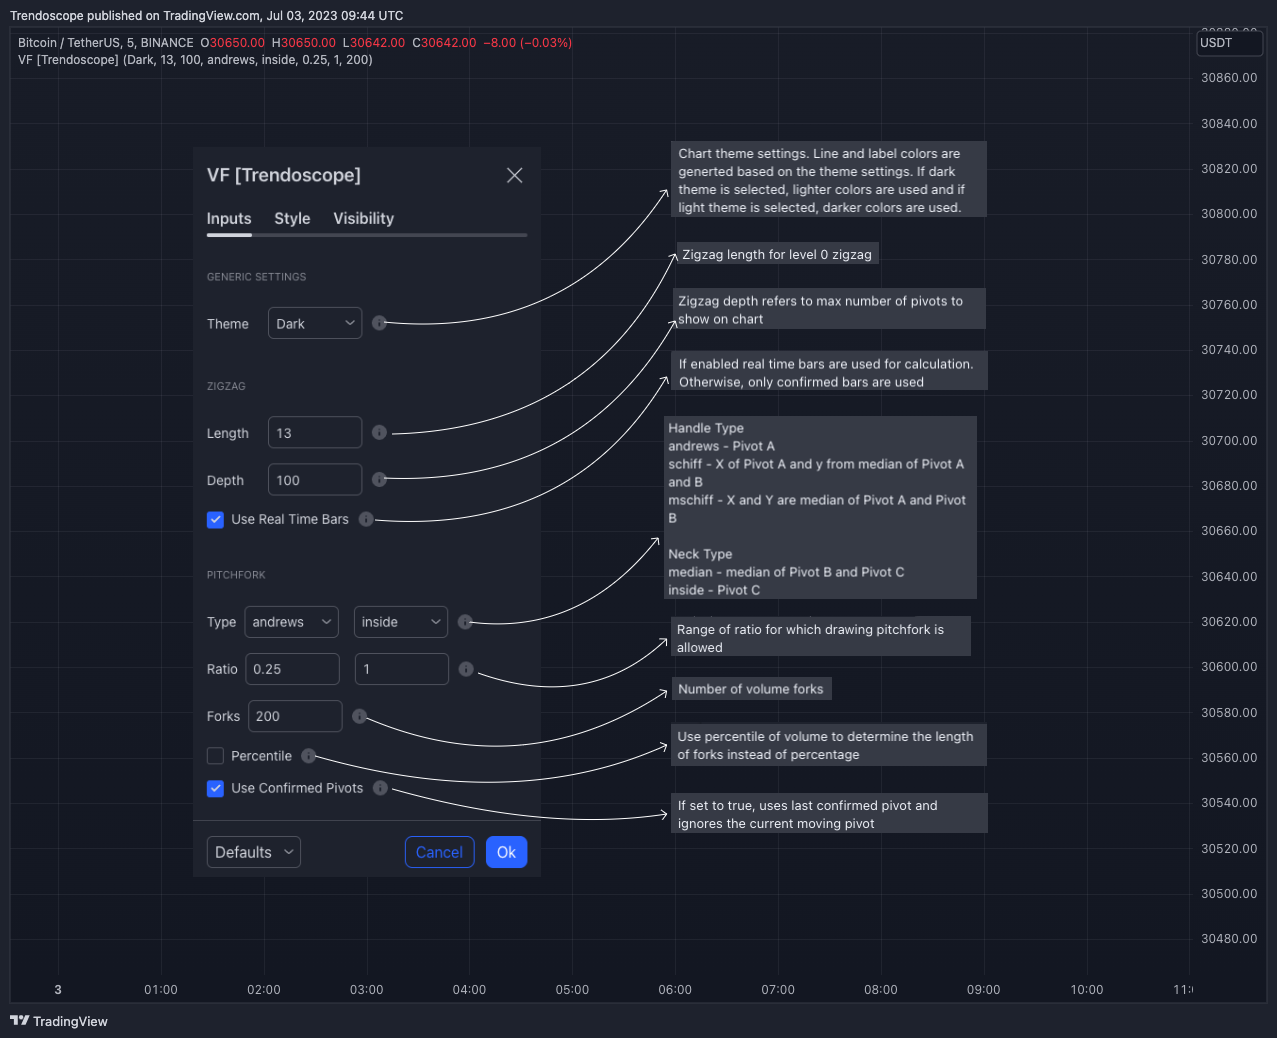Click info icon next to Use Real Time Bars

coord(366,519)
